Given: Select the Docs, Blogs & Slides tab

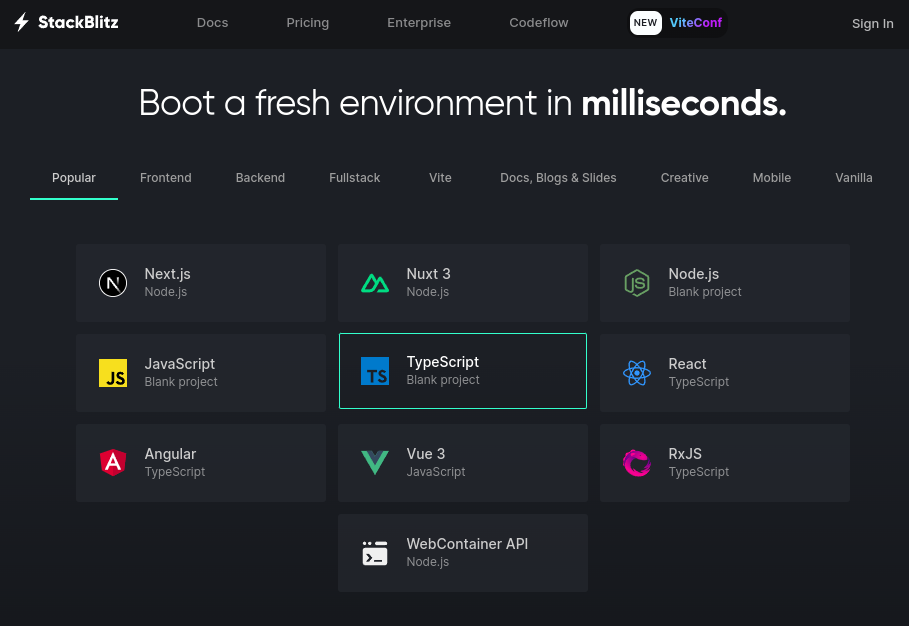Looking at the screenshot, I should (x=558, y=178).
